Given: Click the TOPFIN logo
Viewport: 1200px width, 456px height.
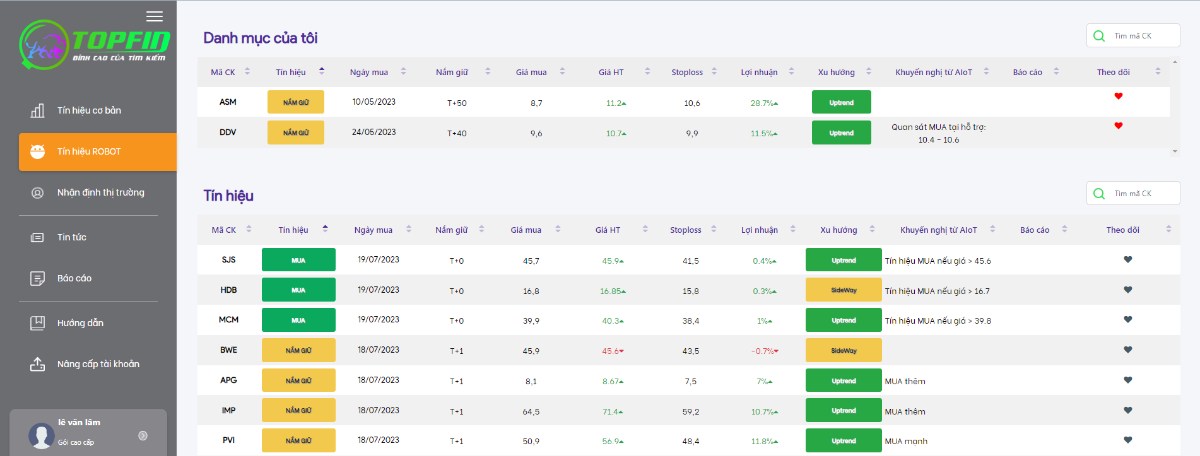Looking at the screenshot, I should [95, 45].
